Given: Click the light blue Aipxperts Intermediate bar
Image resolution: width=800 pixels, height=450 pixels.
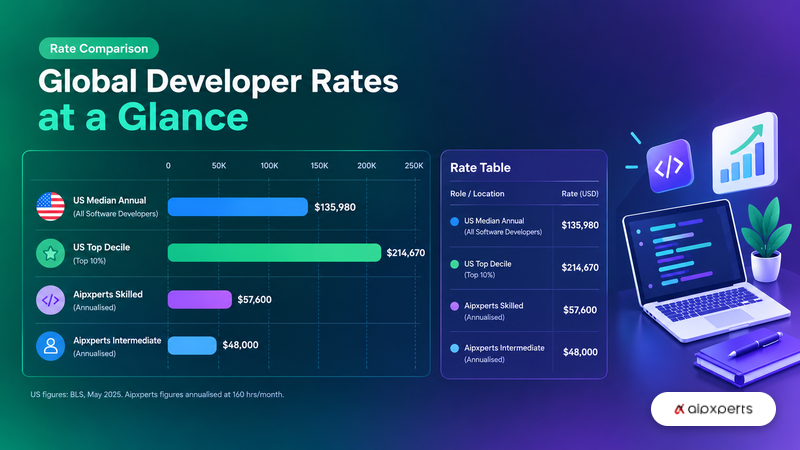Looking at the screenshot, I should [192, 345].
